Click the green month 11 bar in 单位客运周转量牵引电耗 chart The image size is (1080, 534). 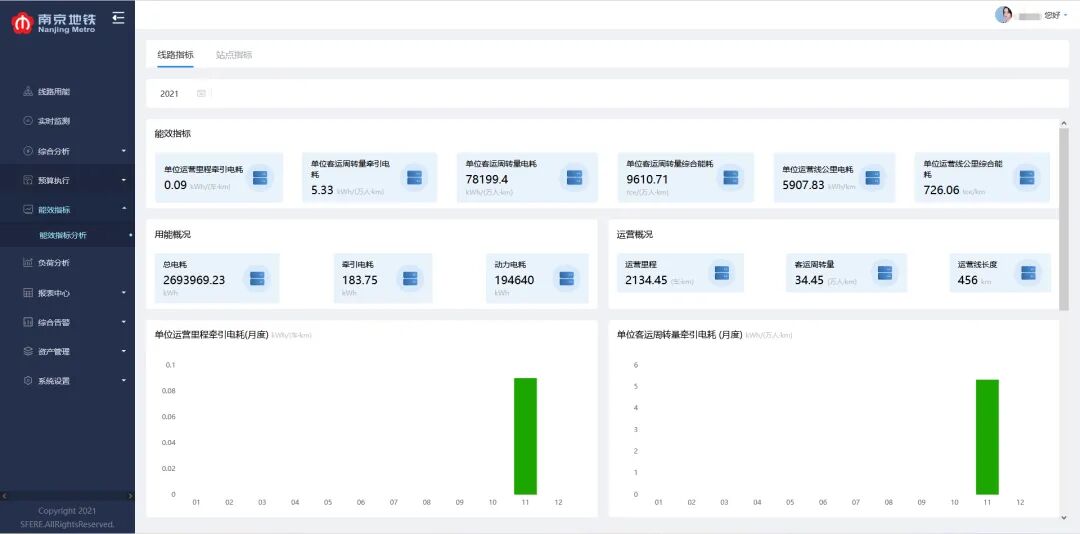pos(987,437)
